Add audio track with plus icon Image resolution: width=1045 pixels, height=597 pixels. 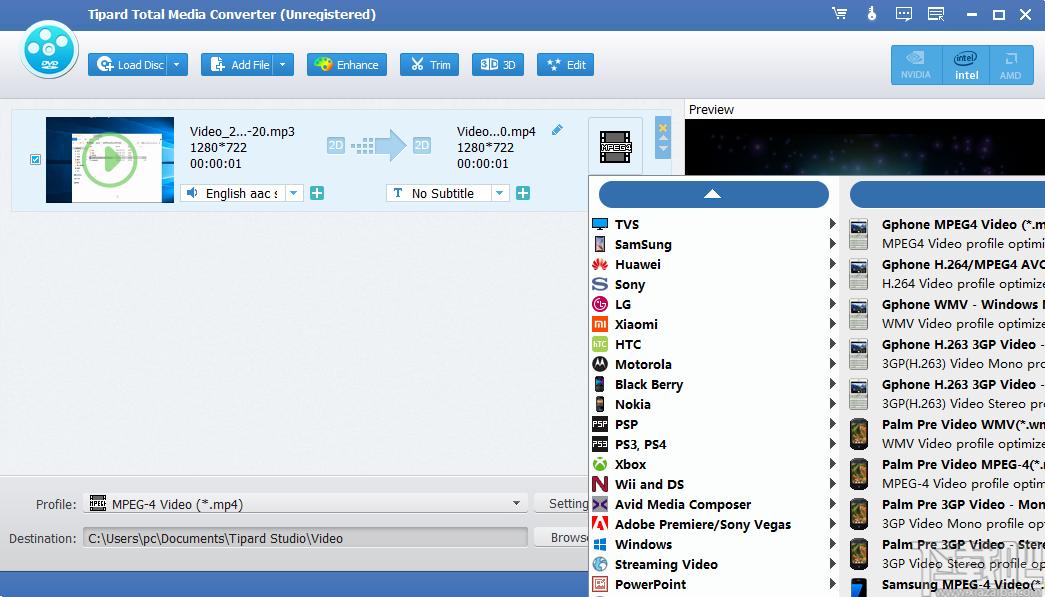click(x=317, y=193)
